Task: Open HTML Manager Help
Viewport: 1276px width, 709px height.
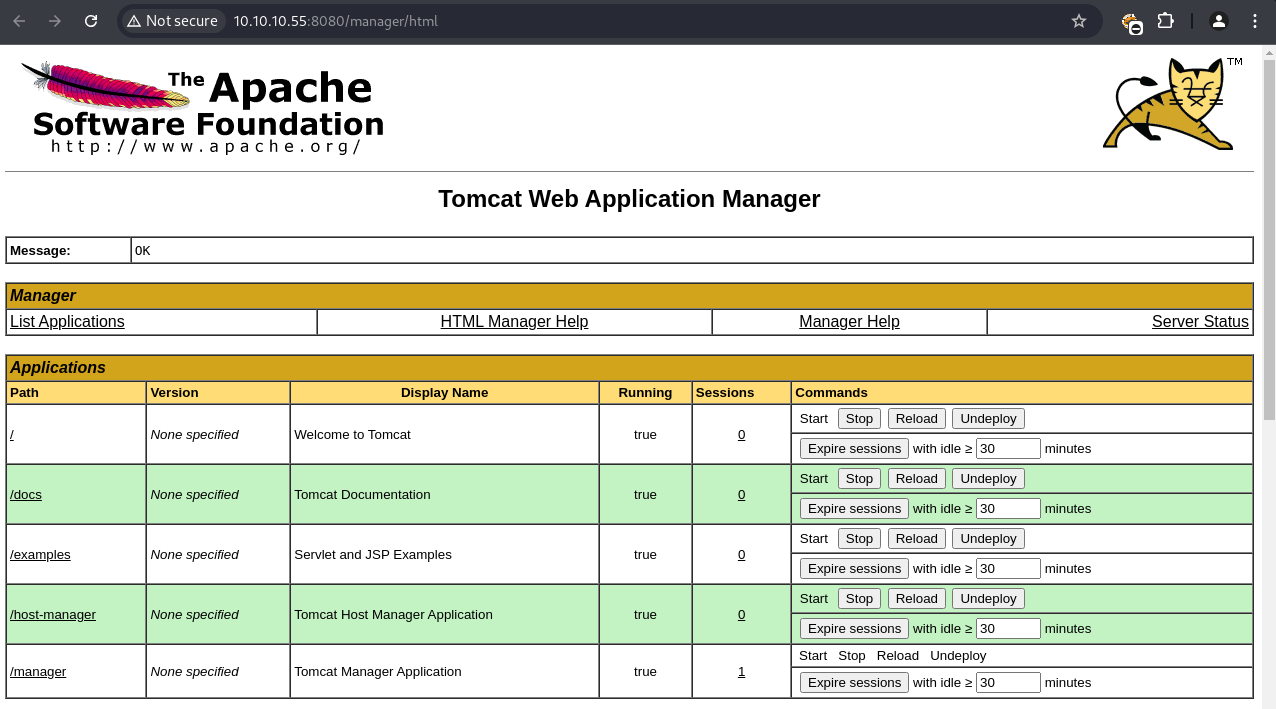Action: point(514,322)
